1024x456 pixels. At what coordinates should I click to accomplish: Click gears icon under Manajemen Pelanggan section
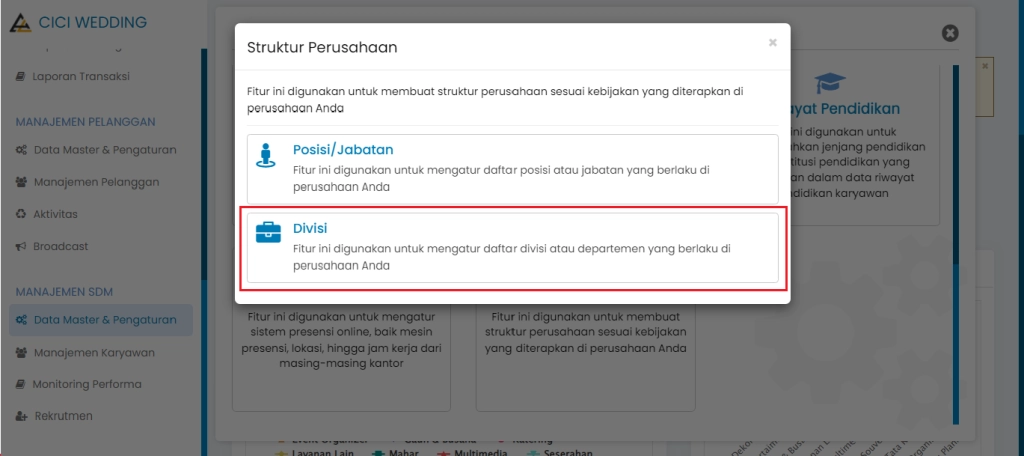click(21, 150)
